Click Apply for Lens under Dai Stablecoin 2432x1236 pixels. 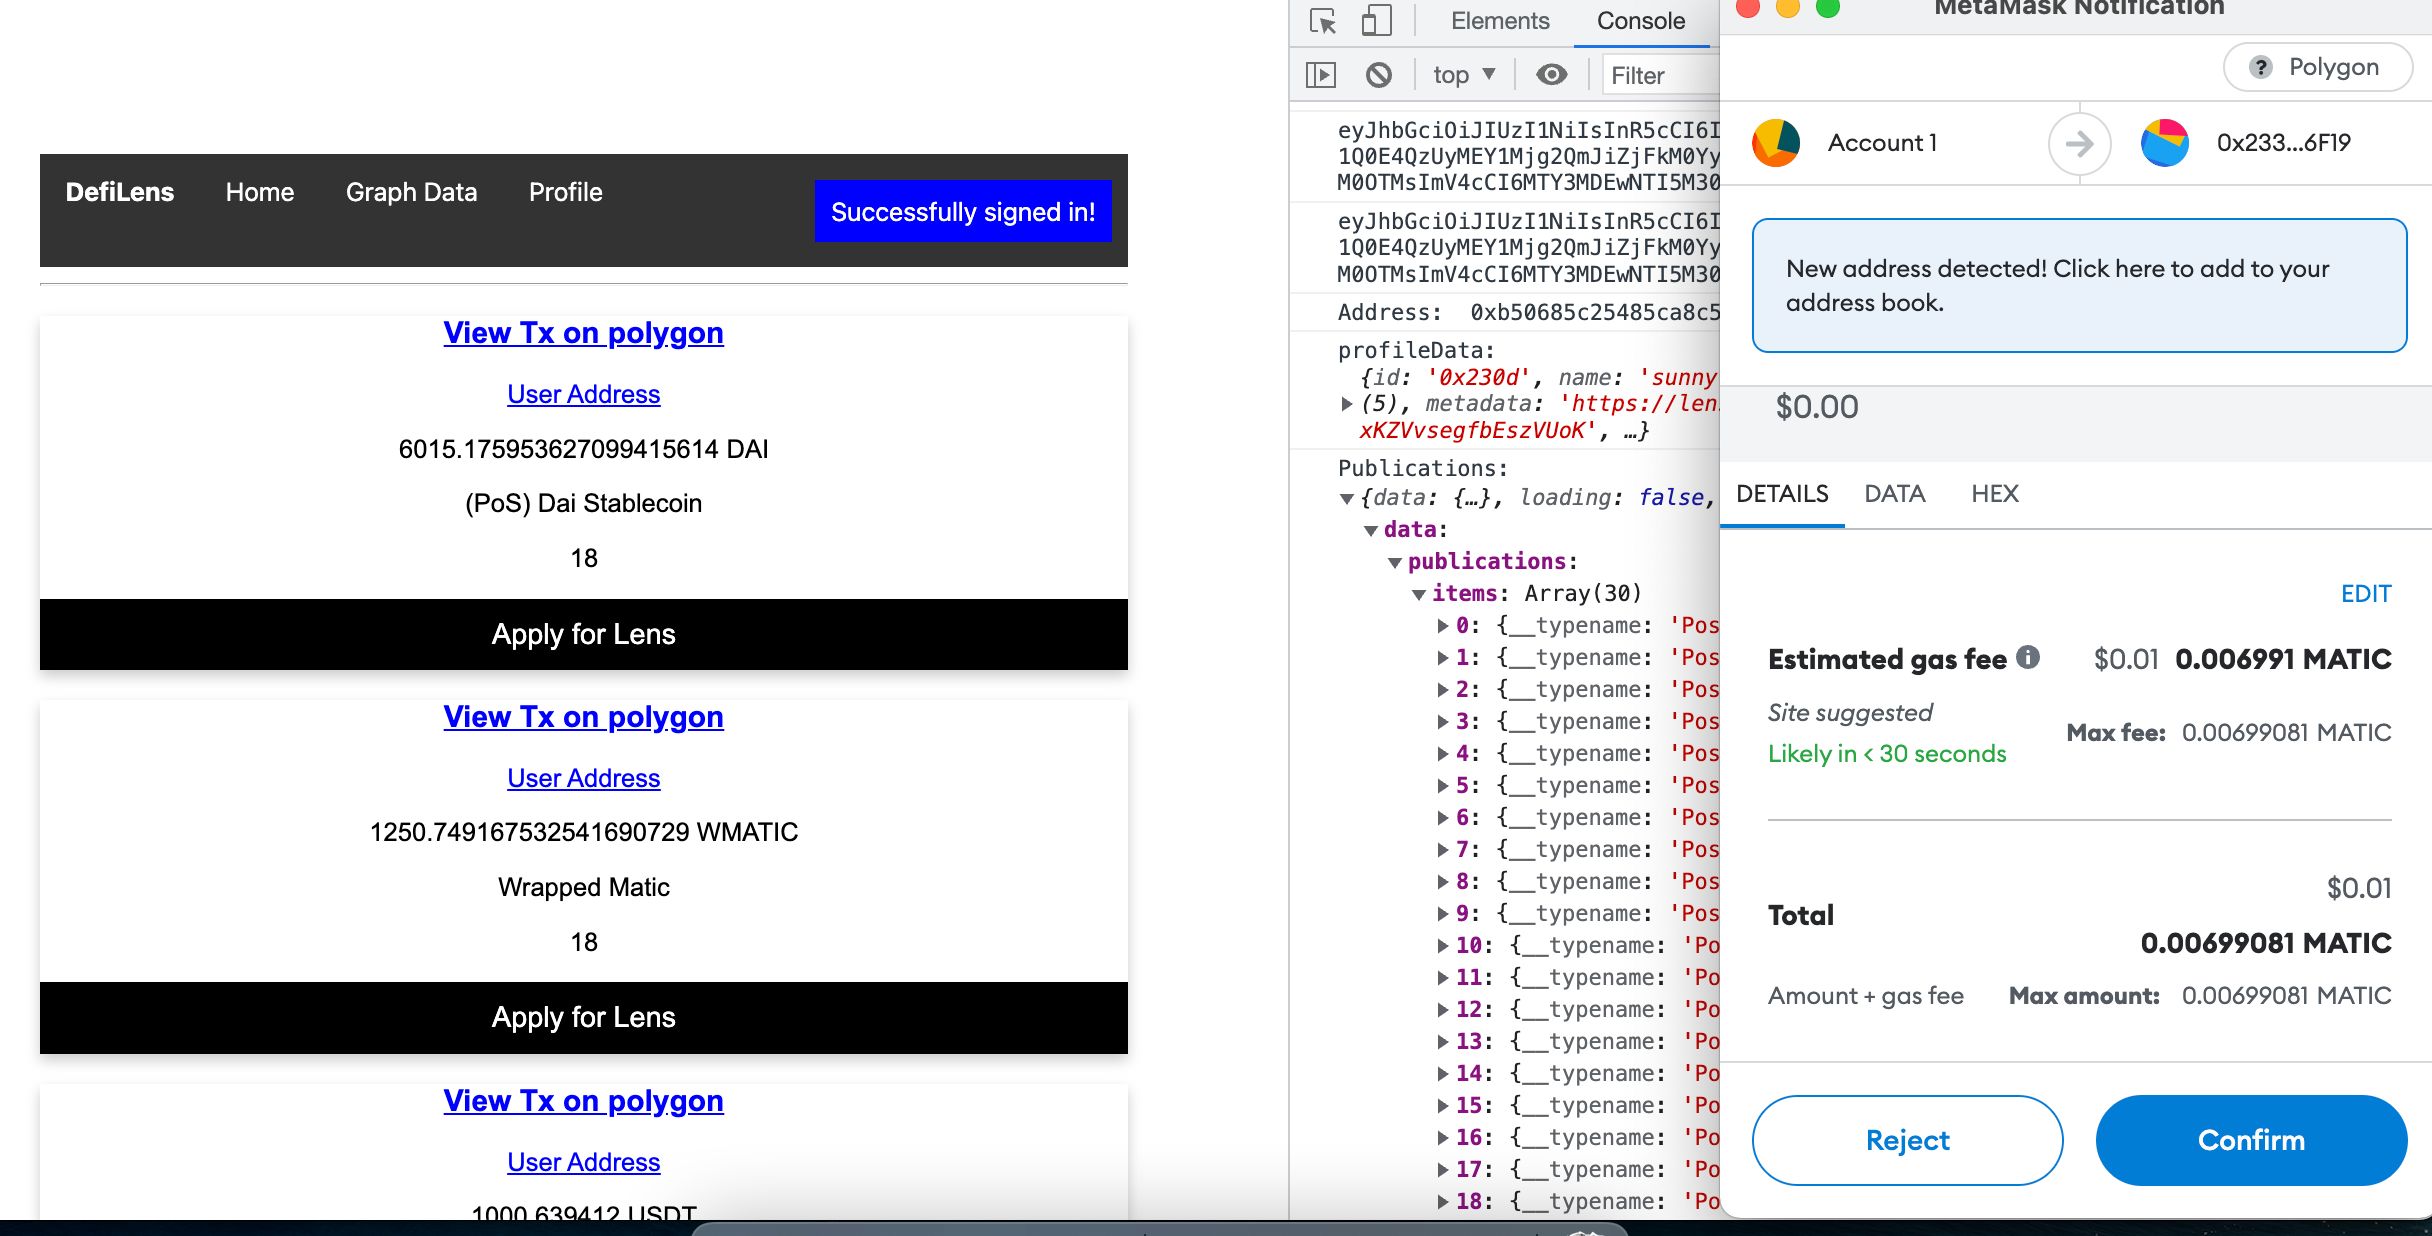click(584, 634)
